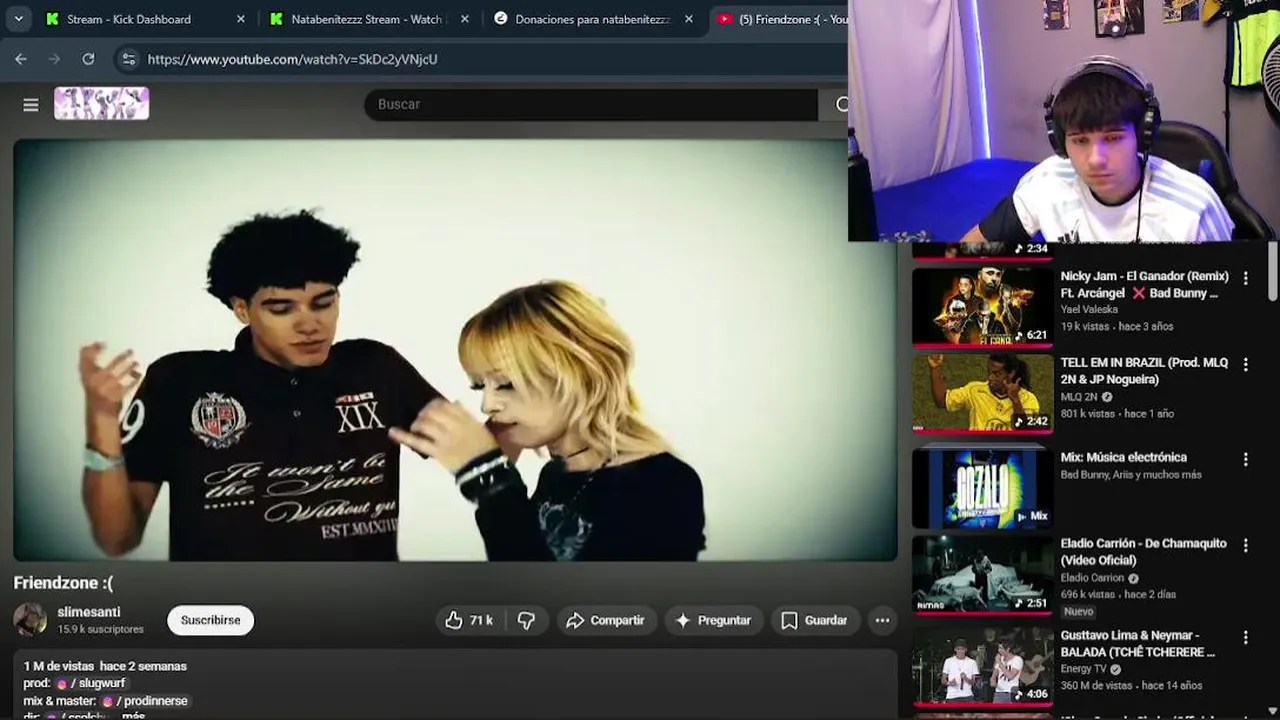The height and width of the screenshot is (720, 1280).
Task: Open site information icon in address bar
Action: (x=128, y=59)
